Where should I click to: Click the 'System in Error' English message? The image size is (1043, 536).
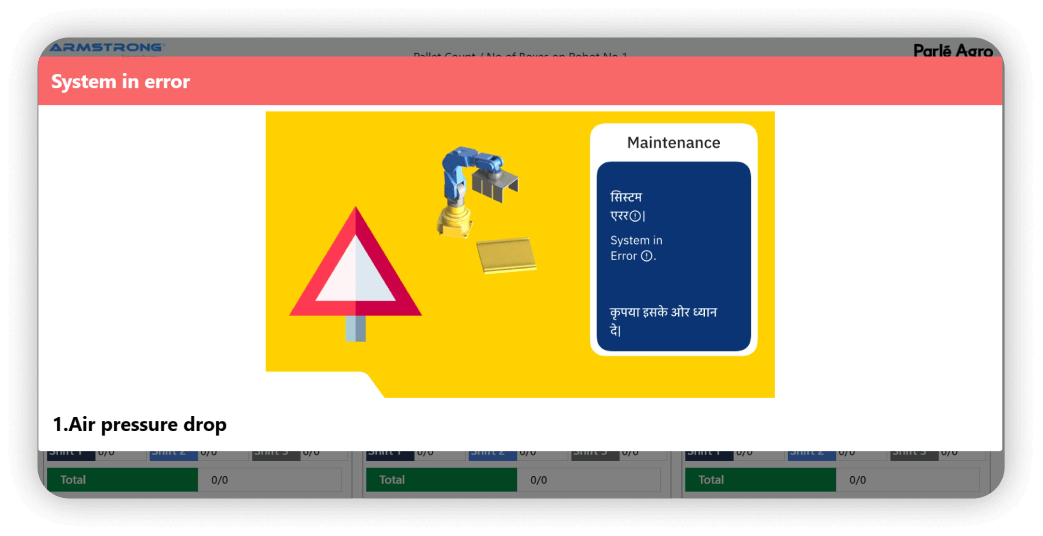pos(636,248)
